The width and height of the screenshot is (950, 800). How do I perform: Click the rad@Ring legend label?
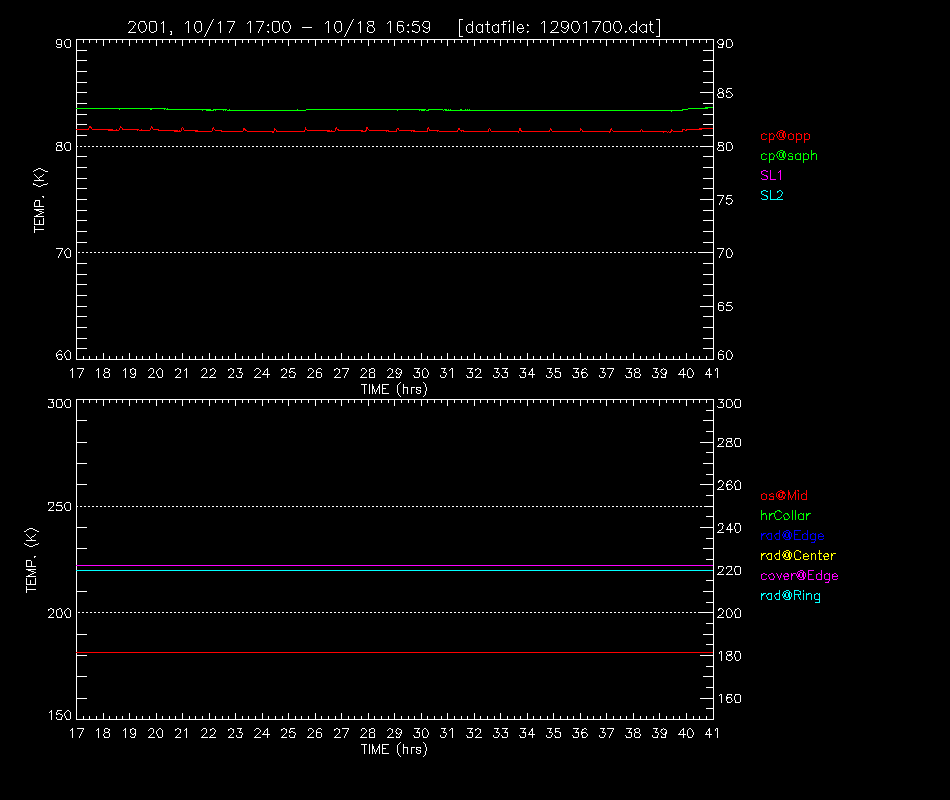[x=791, y=596]
